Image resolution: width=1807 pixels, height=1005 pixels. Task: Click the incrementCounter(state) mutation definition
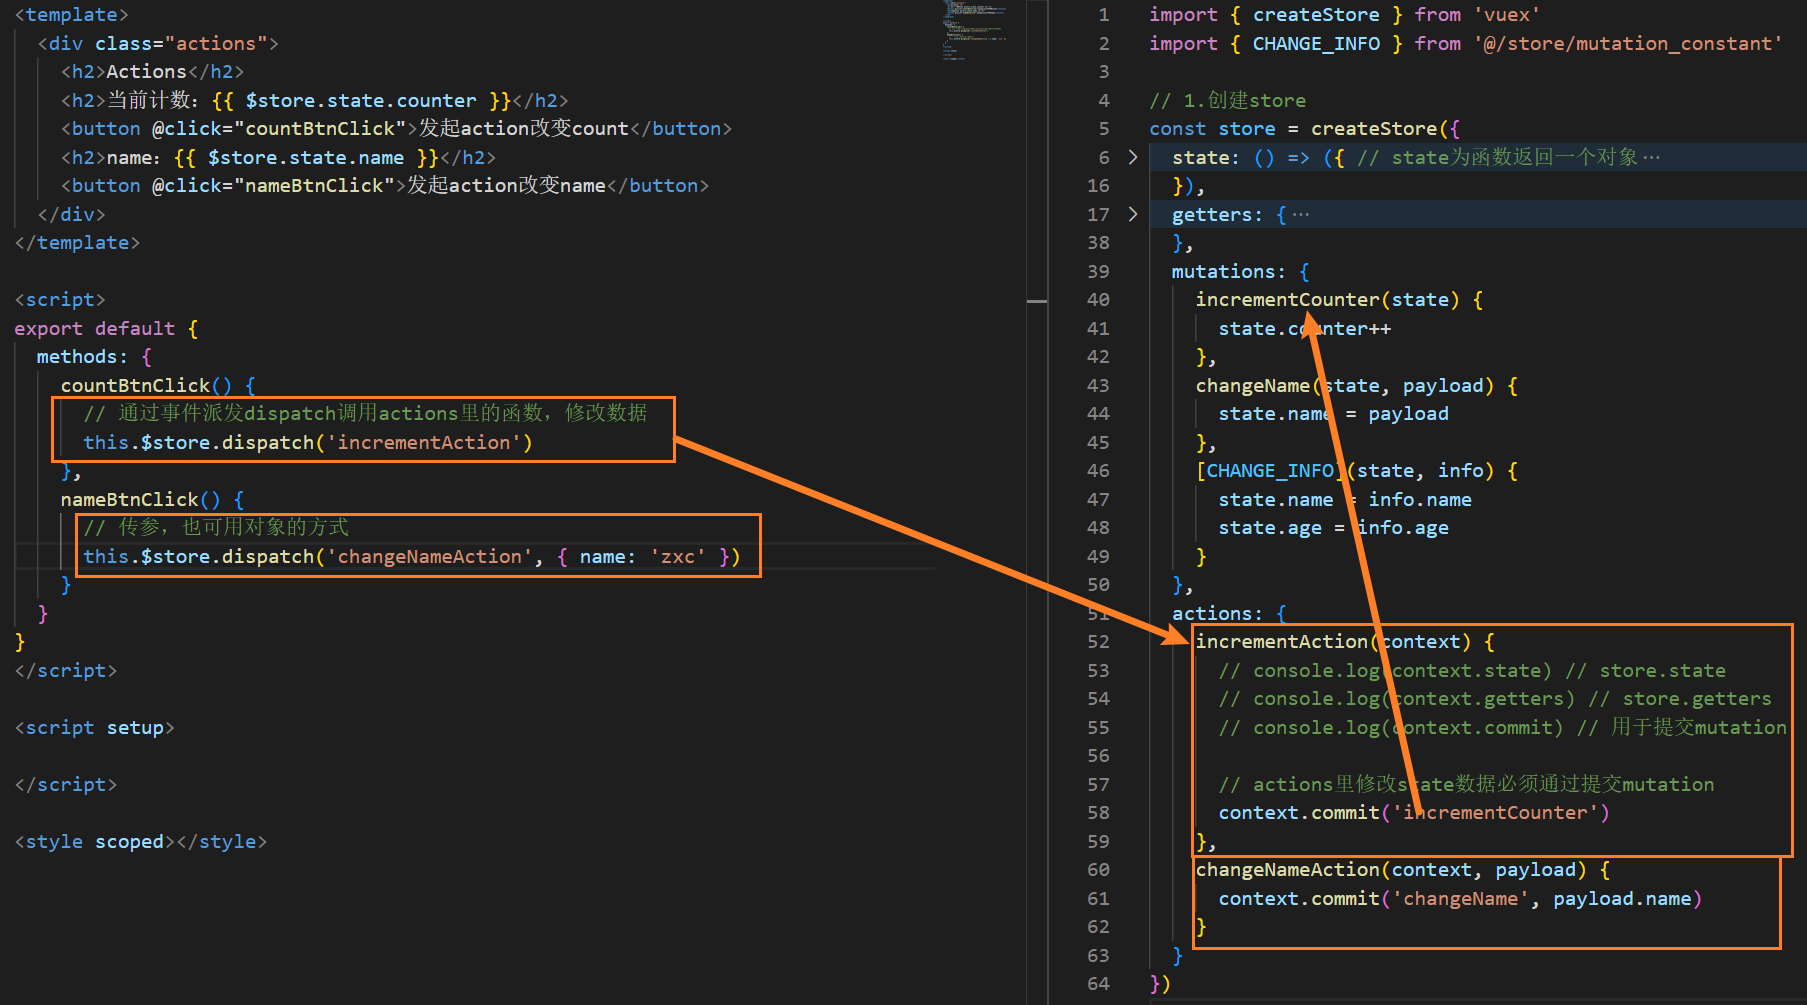[x=1328, y=300]
